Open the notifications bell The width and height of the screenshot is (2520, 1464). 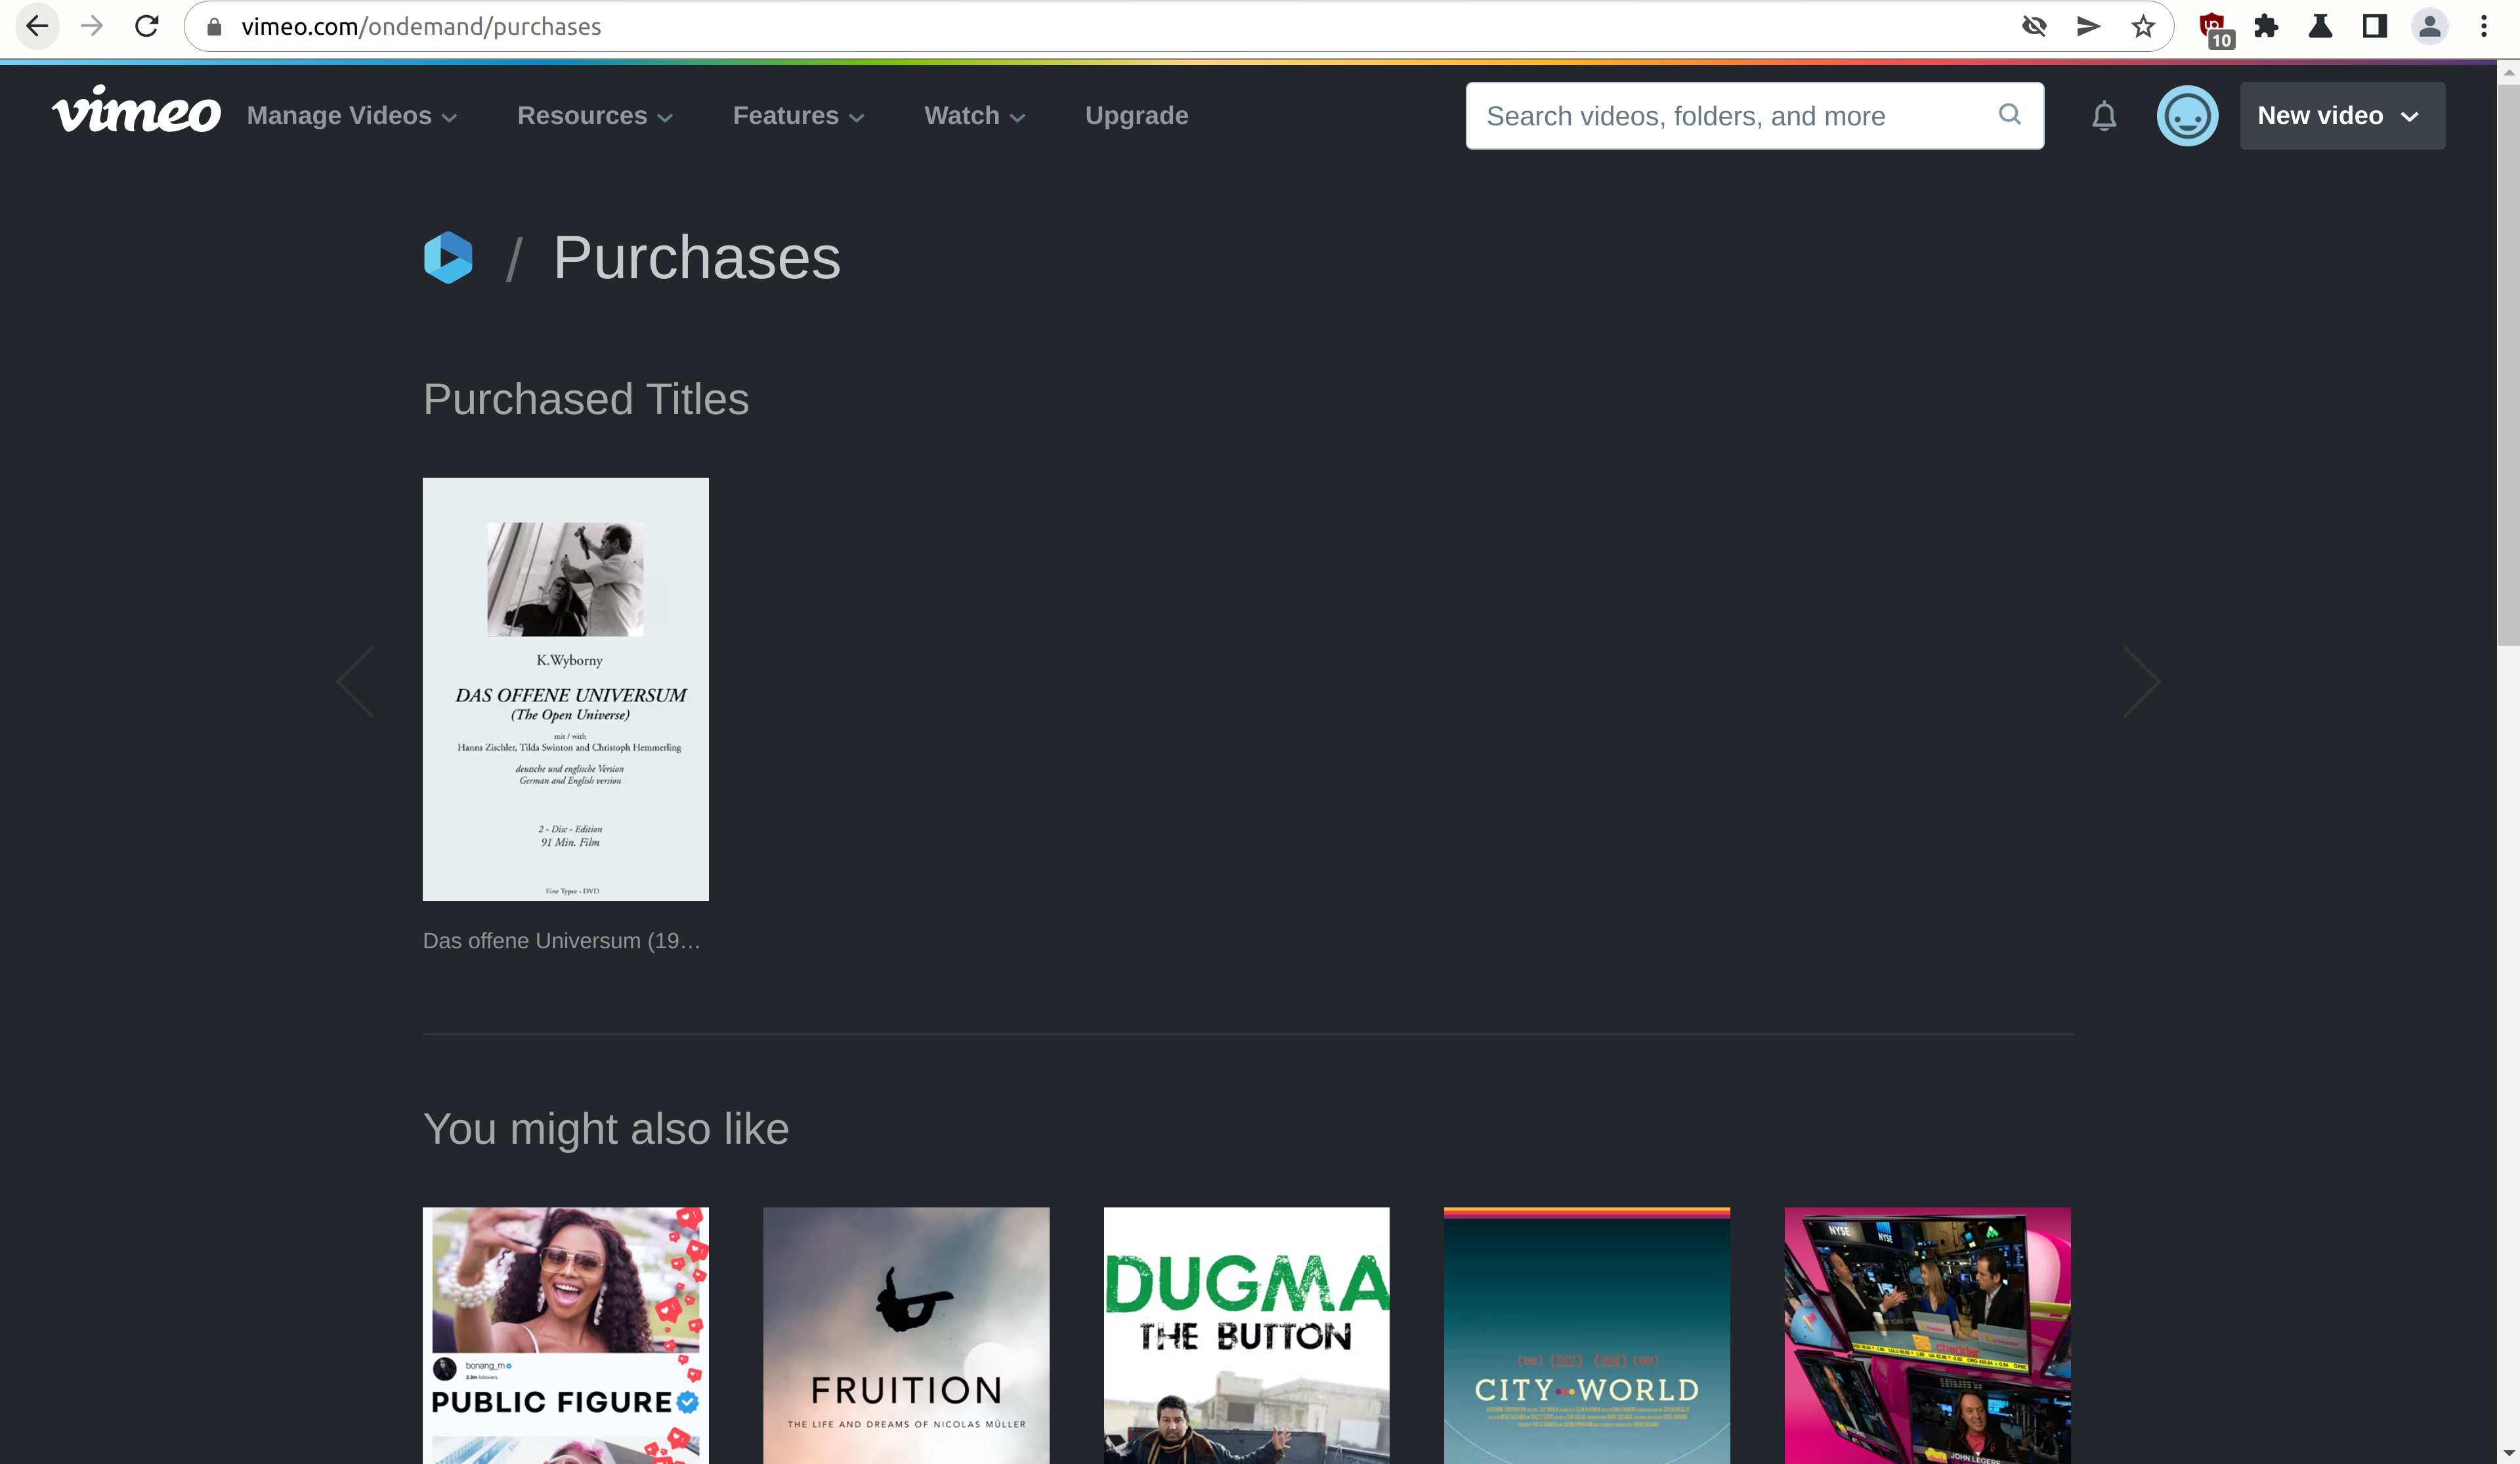[2104, 116]
